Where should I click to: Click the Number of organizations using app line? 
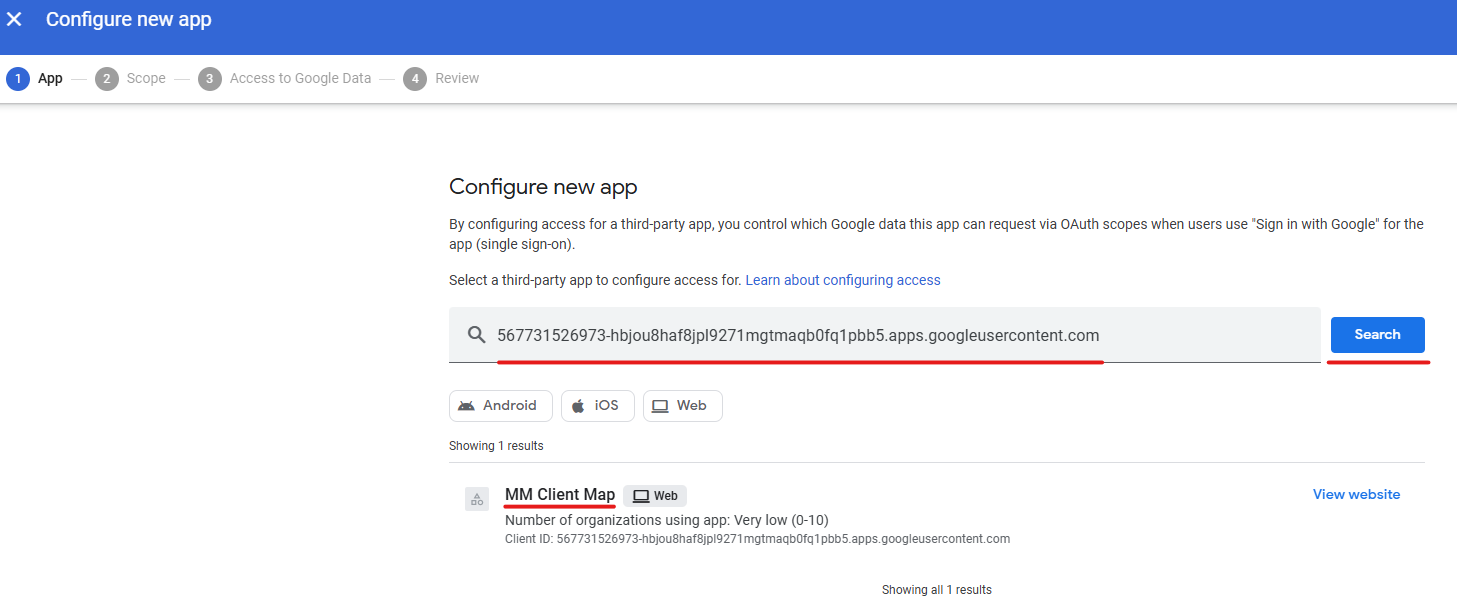[666, 520]
